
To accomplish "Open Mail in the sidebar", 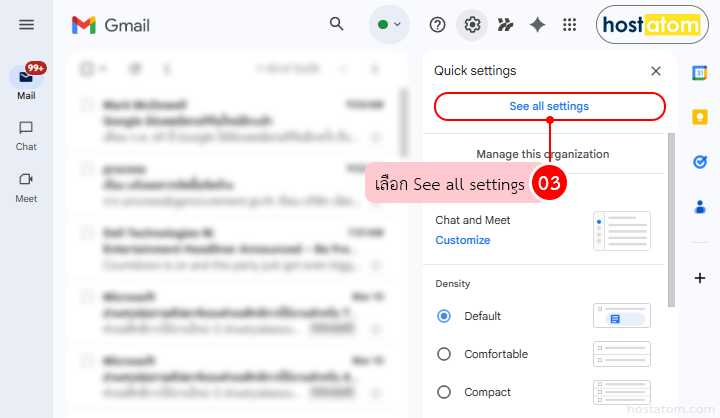I will pyautogui.click(x=26, y=83).
